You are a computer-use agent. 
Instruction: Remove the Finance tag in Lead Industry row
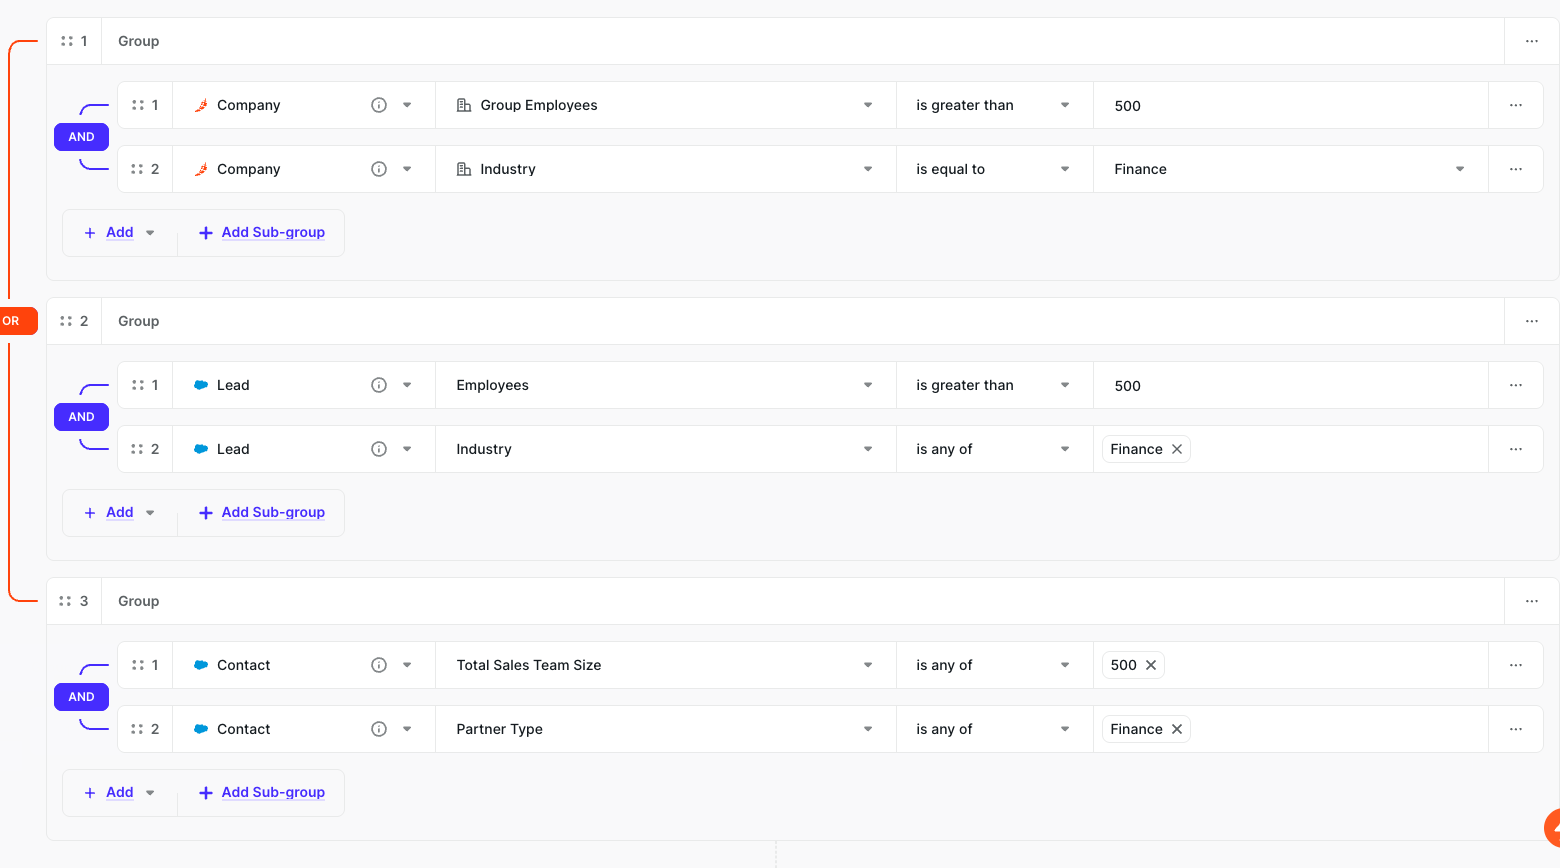pyautogui.click(x=1177, y=449)
